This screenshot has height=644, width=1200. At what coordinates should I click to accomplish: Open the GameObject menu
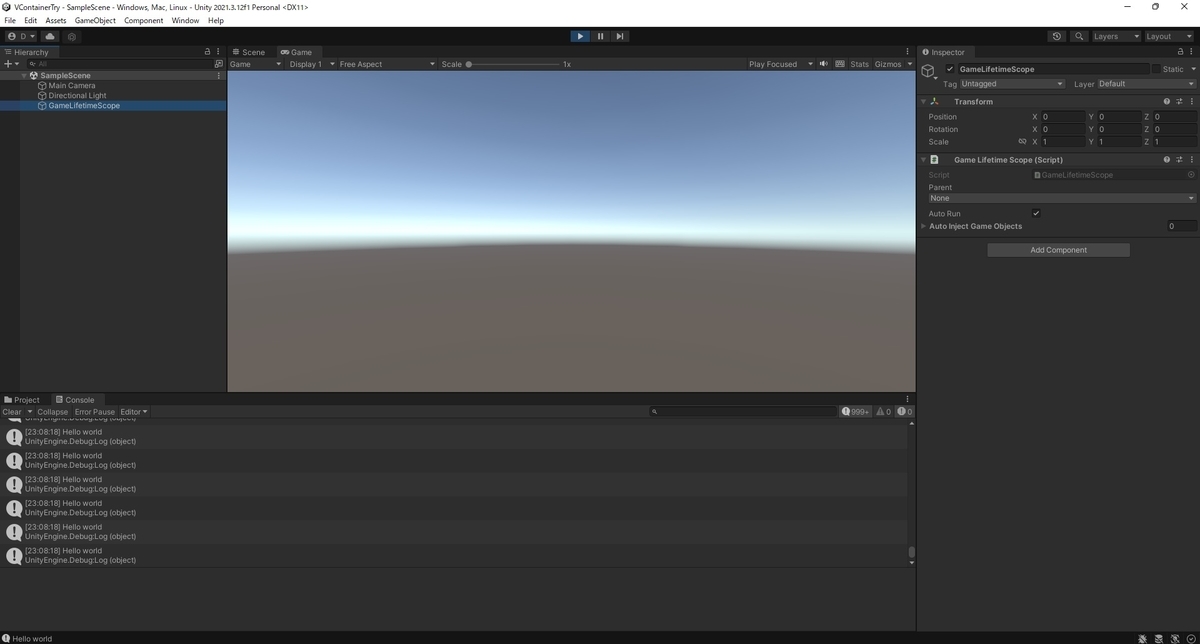95,20
